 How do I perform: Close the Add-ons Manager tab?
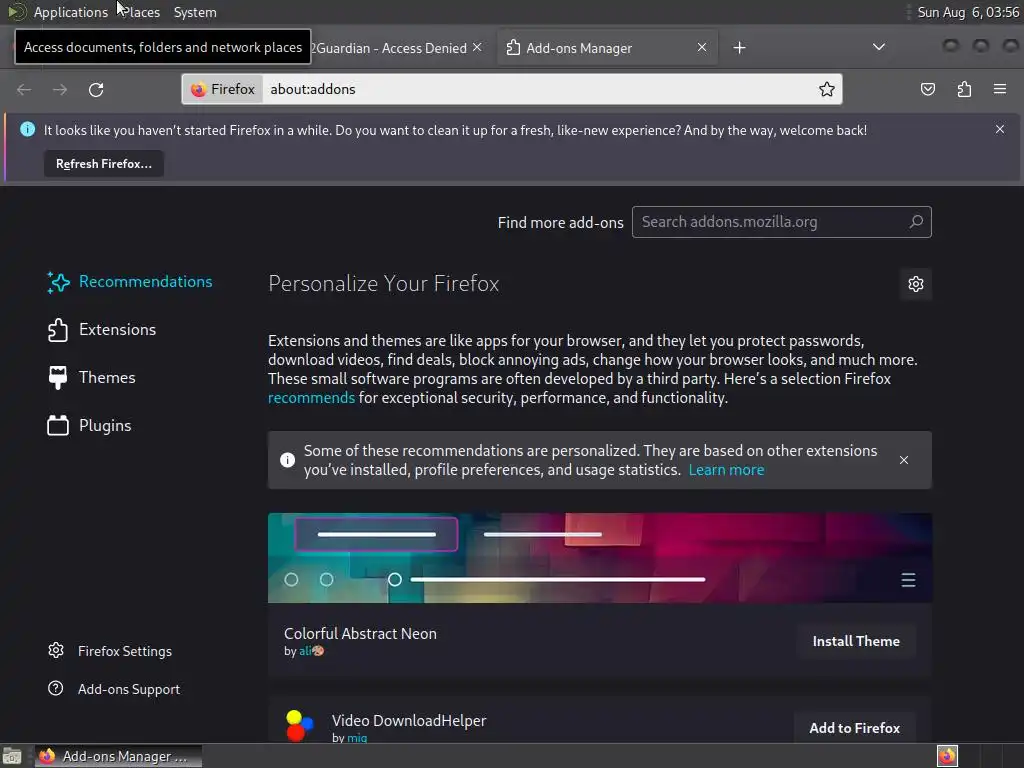coord(702,48)
